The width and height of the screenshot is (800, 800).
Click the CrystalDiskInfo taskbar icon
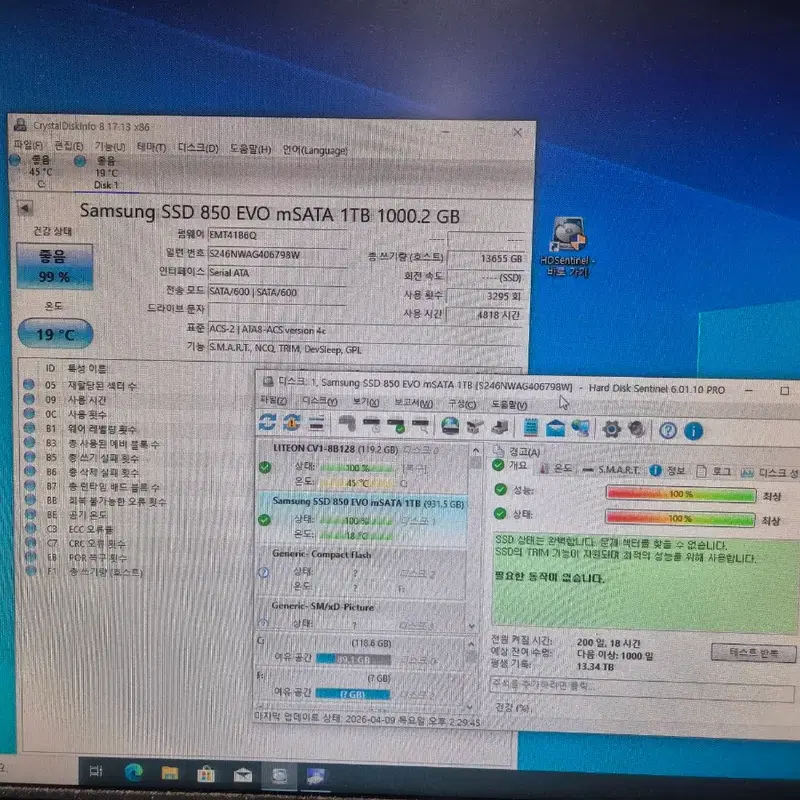(x=279, y=777)
